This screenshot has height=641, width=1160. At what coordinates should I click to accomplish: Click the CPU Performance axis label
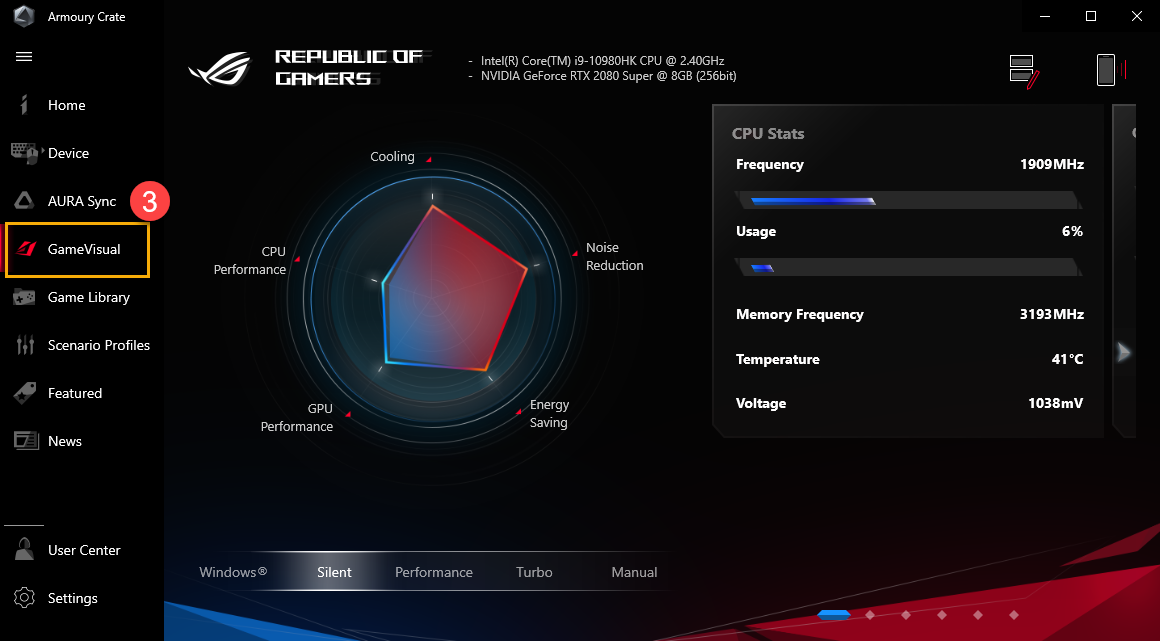tap(250, 261)
